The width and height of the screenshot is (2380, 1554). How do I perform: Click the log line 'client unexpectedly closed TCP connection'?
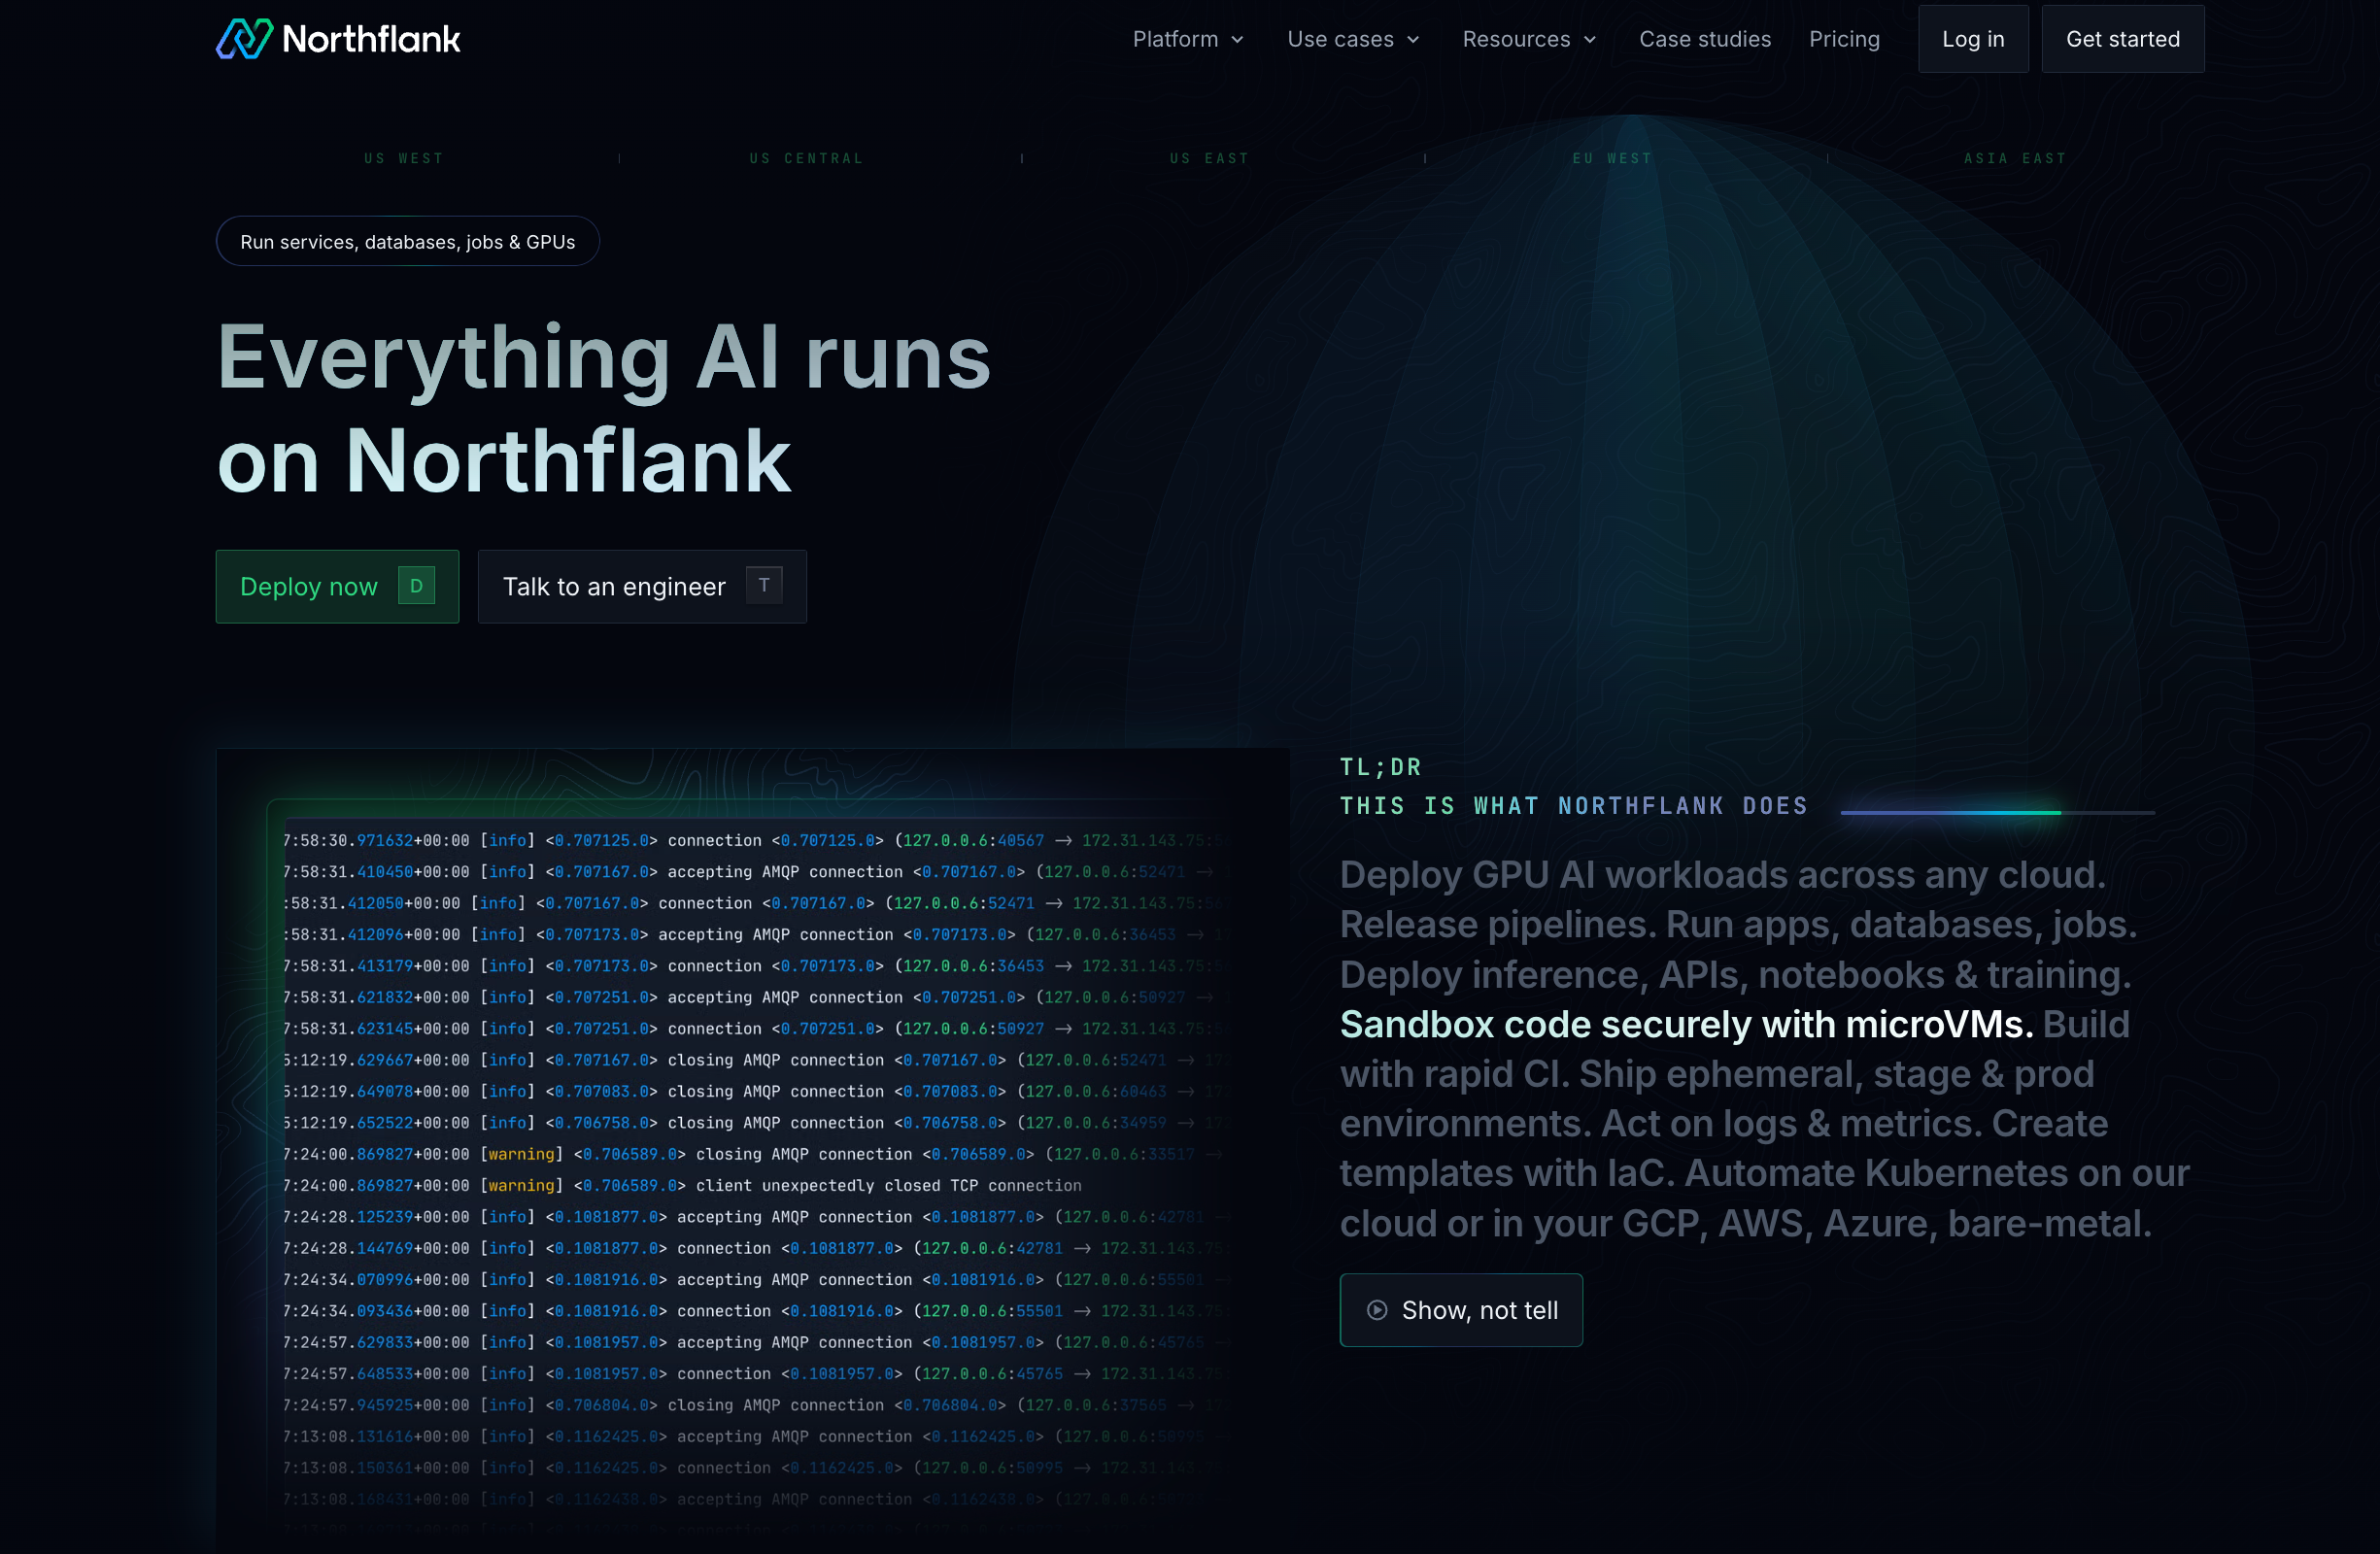(682, 1186)
